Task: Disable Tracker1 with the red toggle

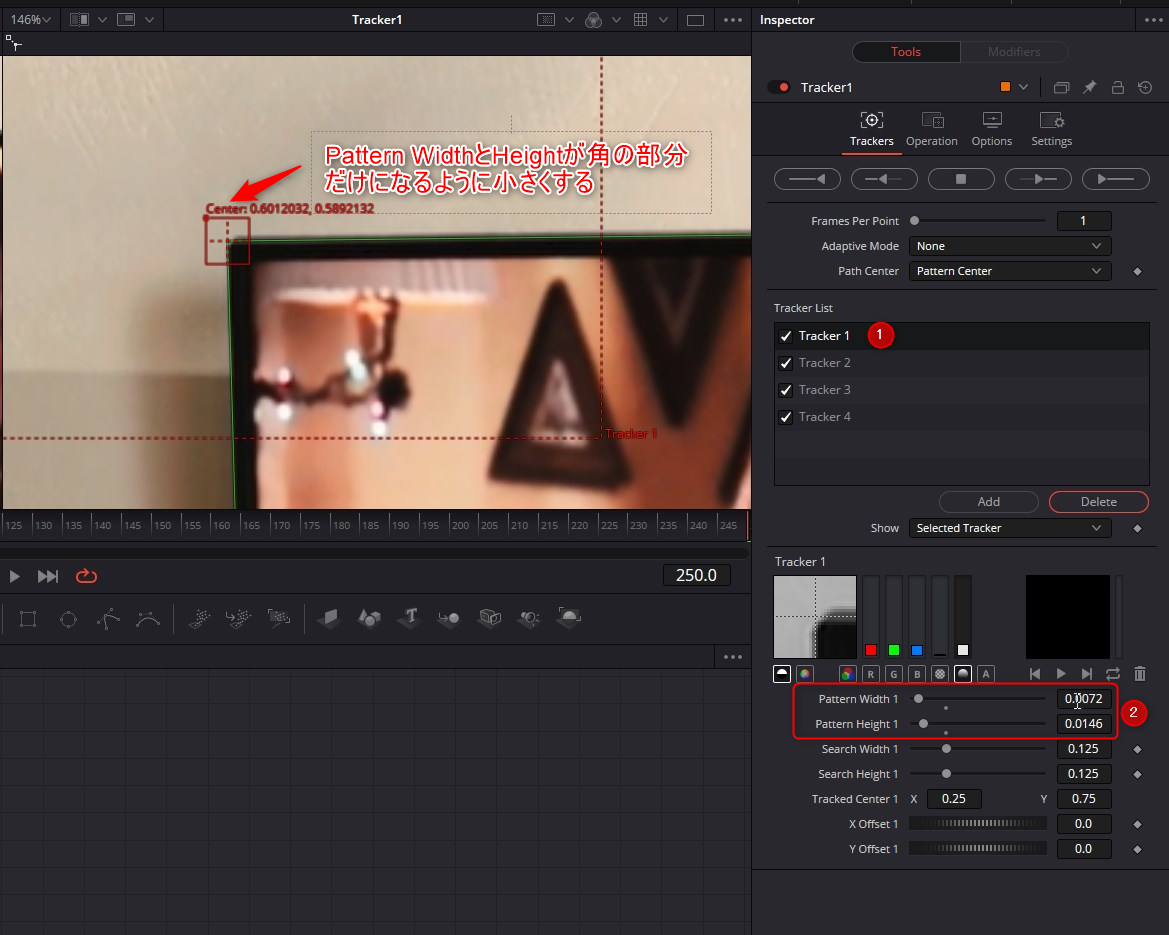Action: [x=779, y=87]
